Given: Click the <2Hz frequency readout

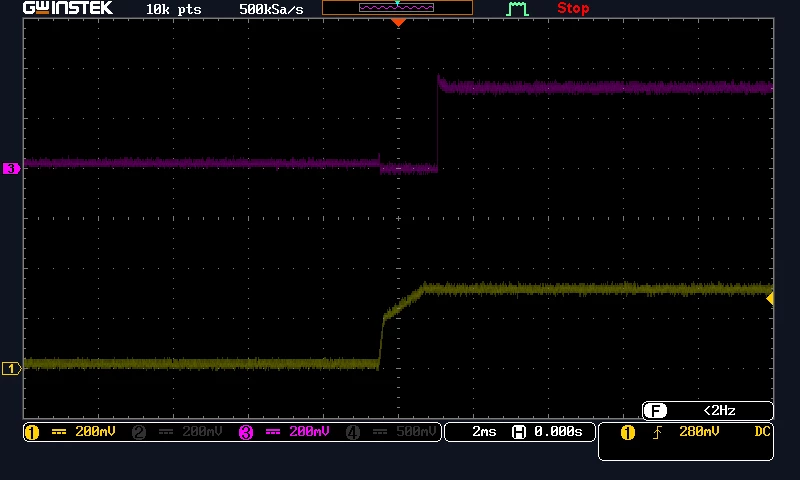Looking at the screenshot, I should pos(719,411).
